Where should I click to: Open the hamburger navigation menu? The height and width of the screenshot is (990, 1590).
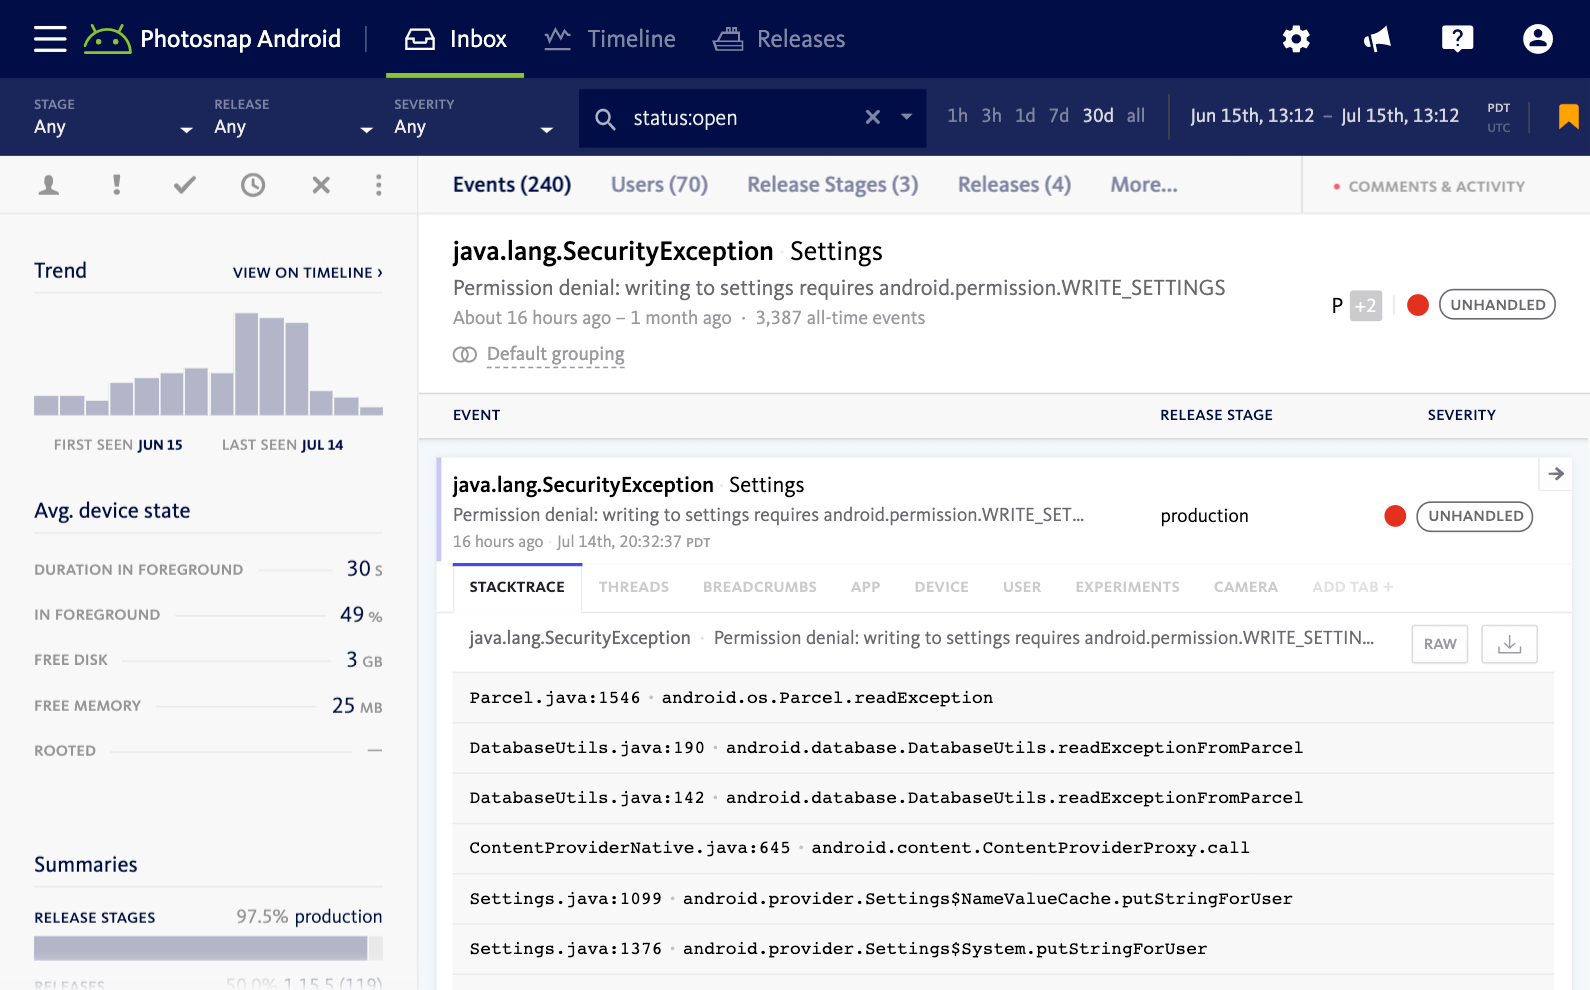[x=50, y=39]
